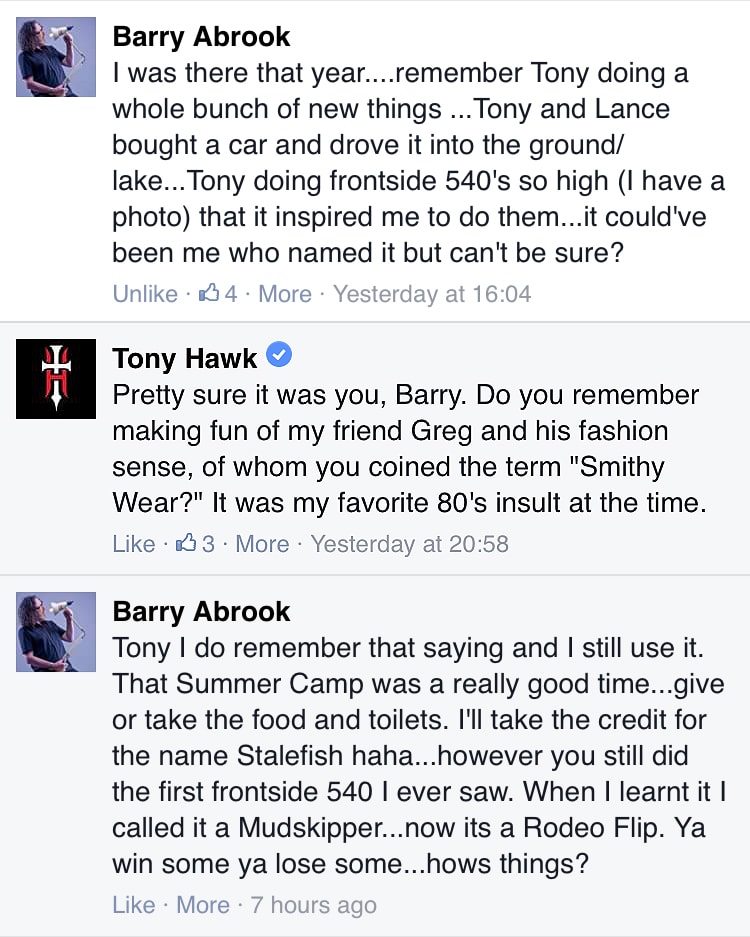Expand More options on Barry's first comment

tap(285, 294)
